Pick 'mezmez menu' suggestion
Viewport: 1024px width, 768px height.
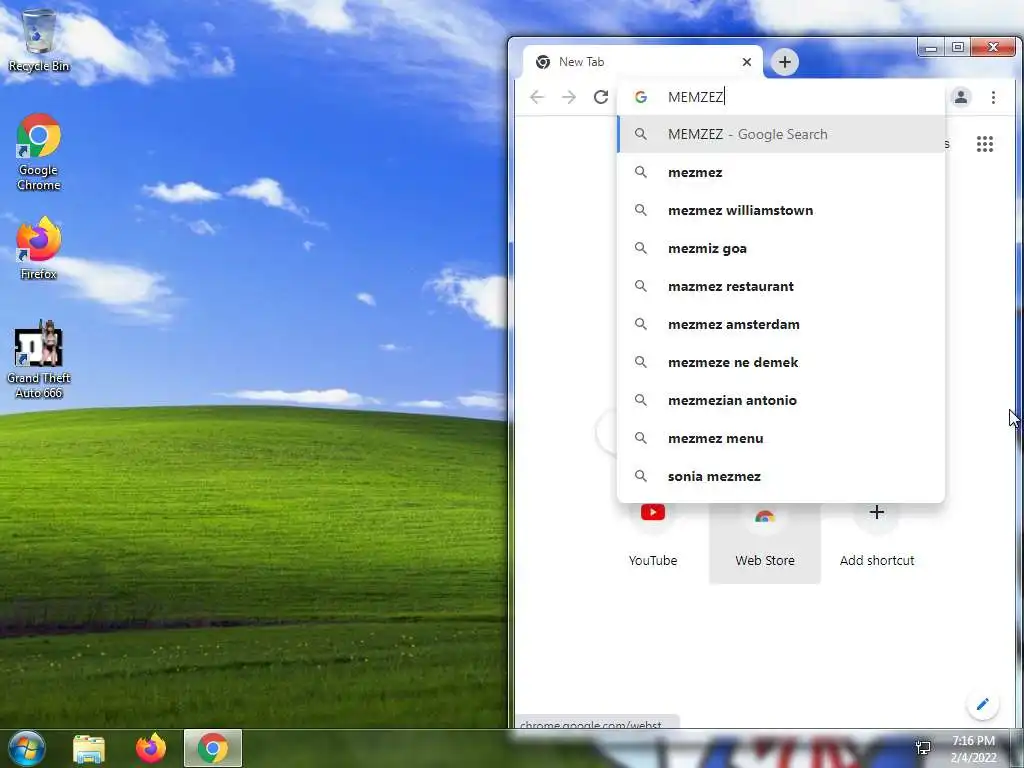click(x=780, y=438)
